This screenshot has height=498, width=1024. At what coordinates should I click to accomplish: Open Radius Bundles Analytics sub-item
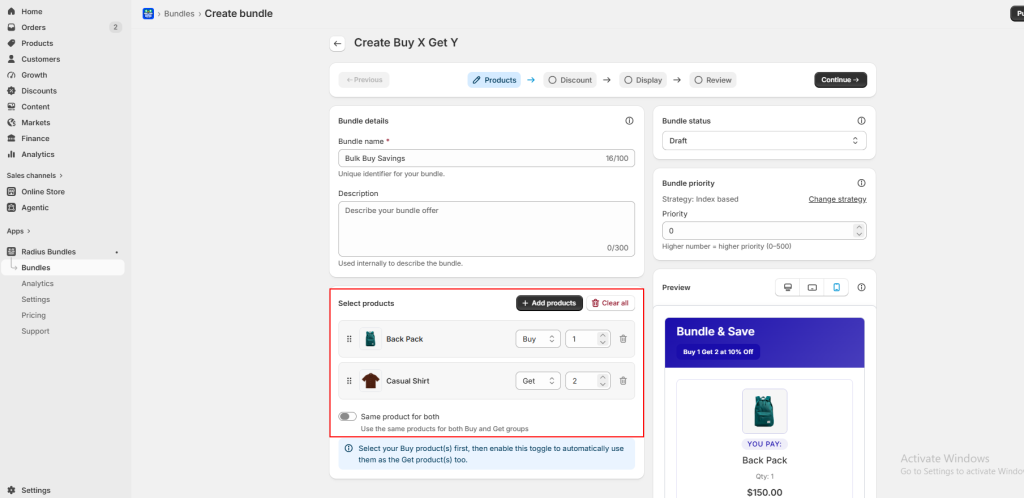pyautogui.click(x=37, y=284)
